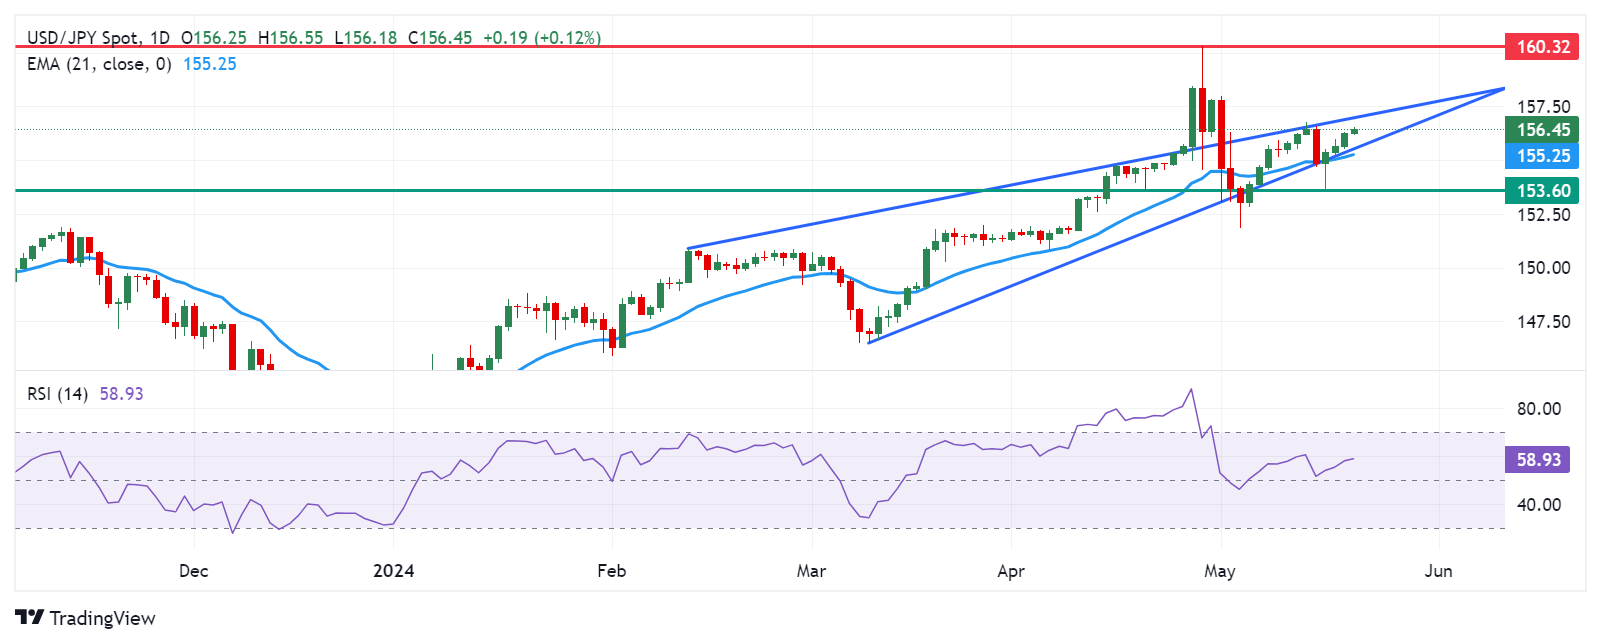Click the TradingView logo icon

[30, 618]
